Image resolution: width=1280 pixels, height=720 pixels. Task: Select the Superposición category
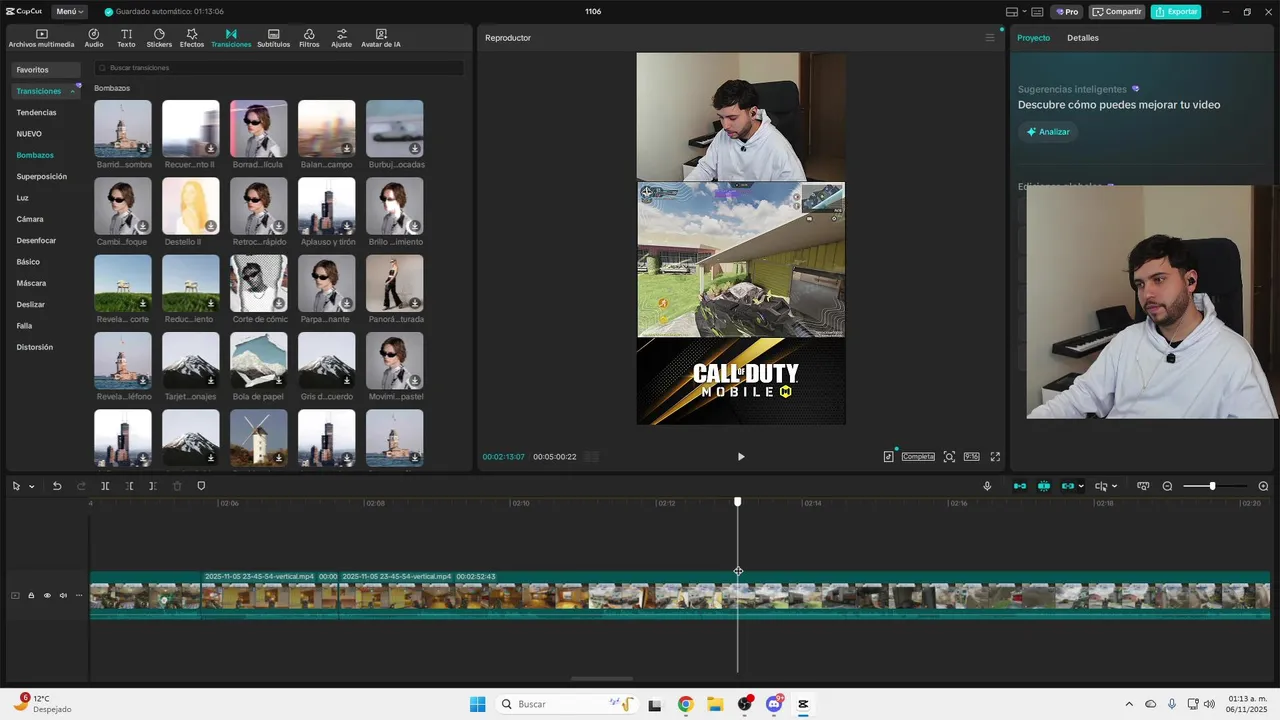(x=42, y=176)
